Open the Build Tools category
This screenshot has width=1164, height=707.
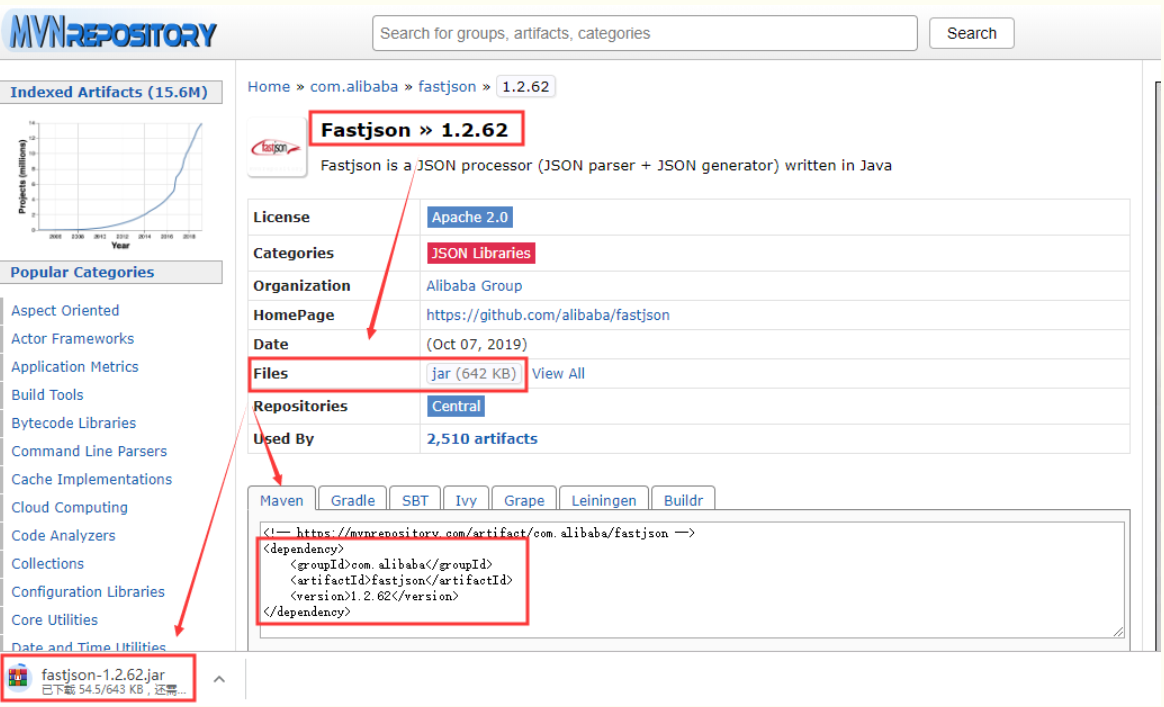pyautogui.click(x=48, y=395)
